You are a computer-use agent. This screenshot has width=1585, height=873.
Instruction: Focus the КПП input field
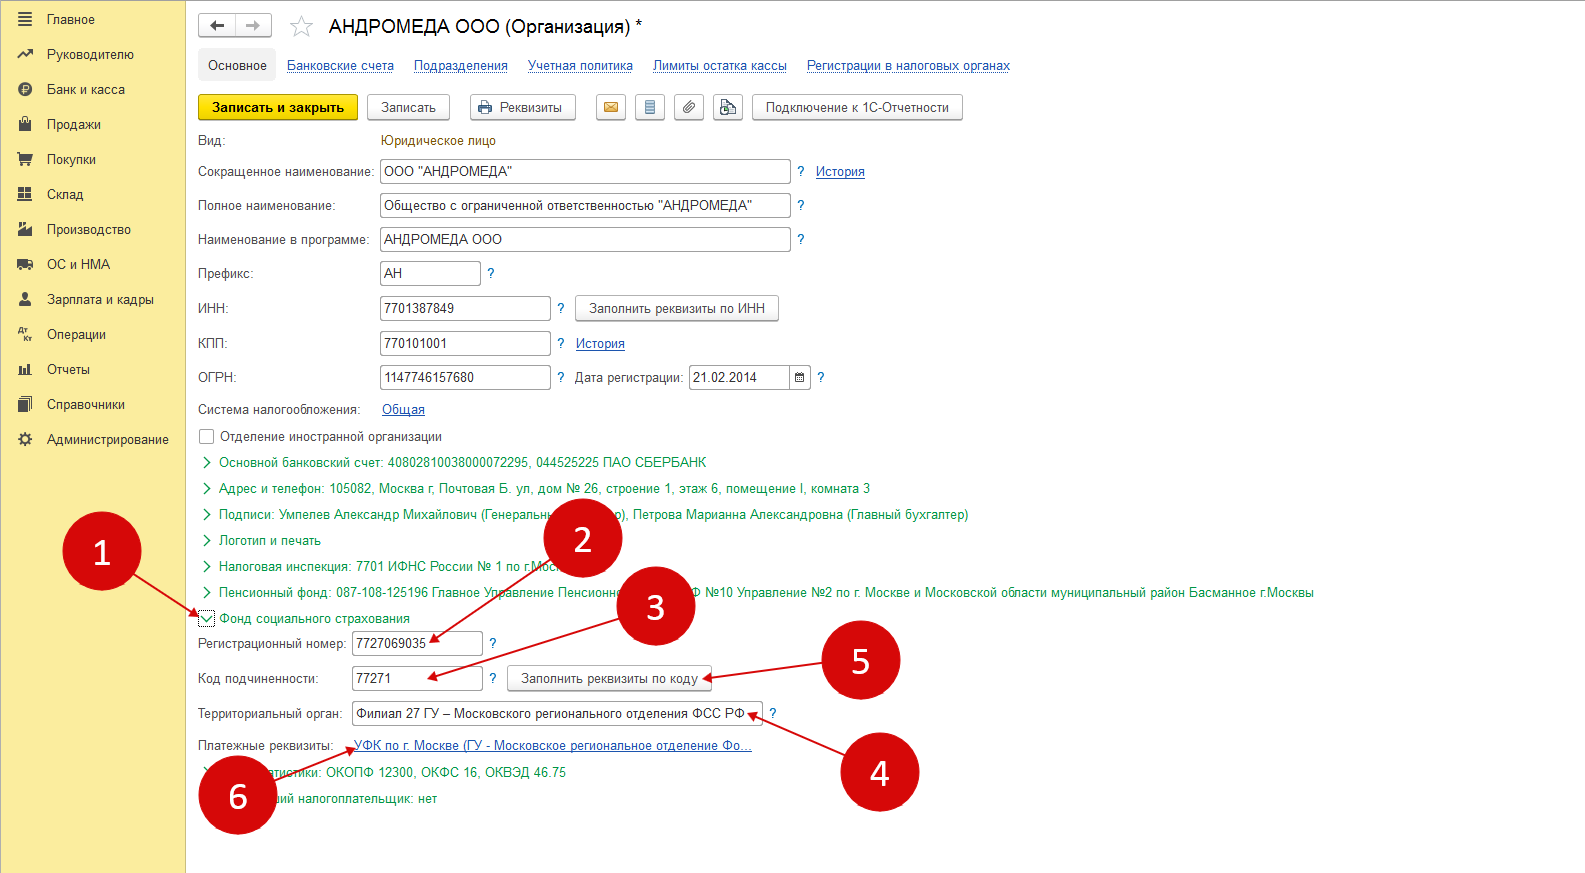(465, 344)
